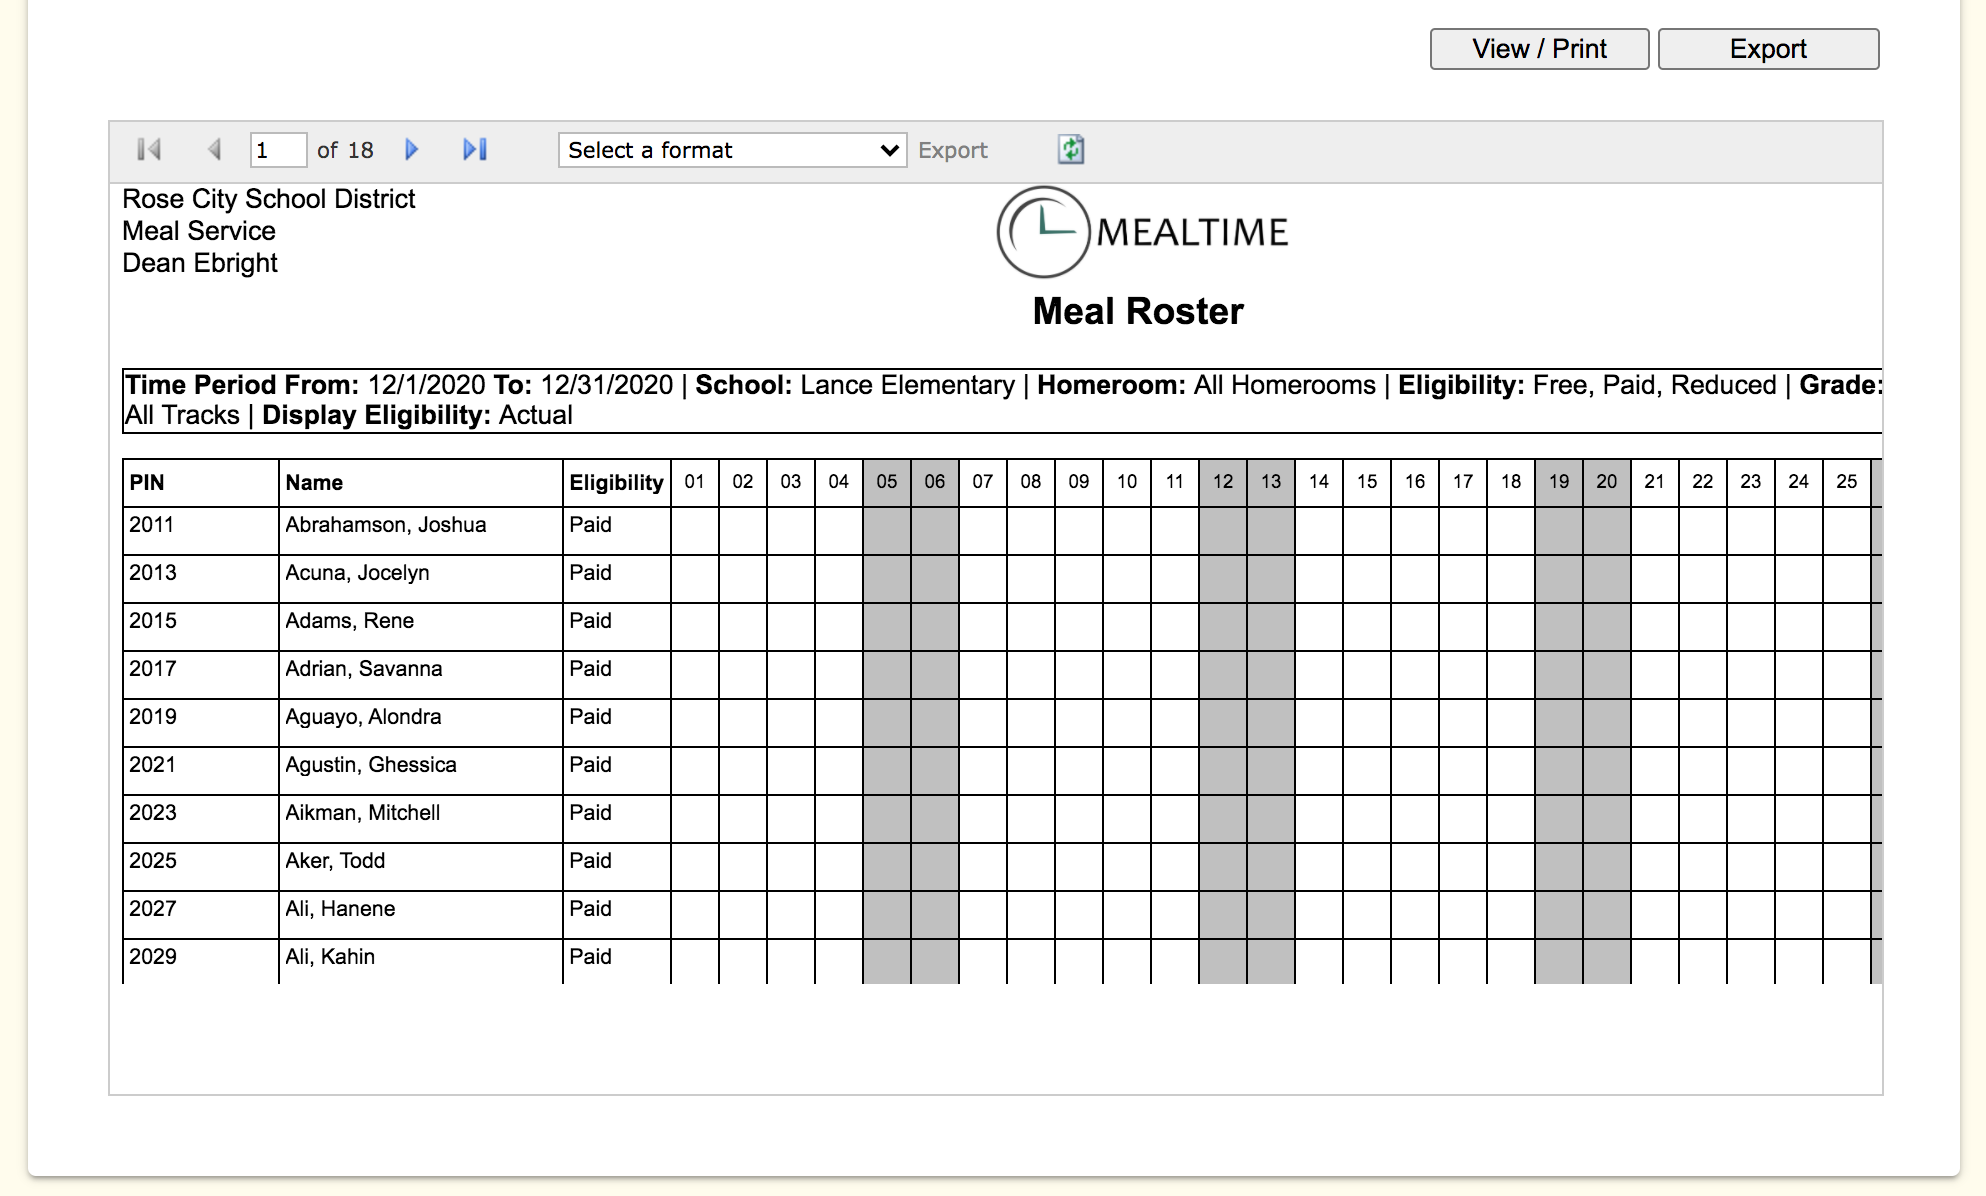The width and height of the screenshot is (1986, 1196).
Task: Jump to last report page
Action: pos(475,150)
